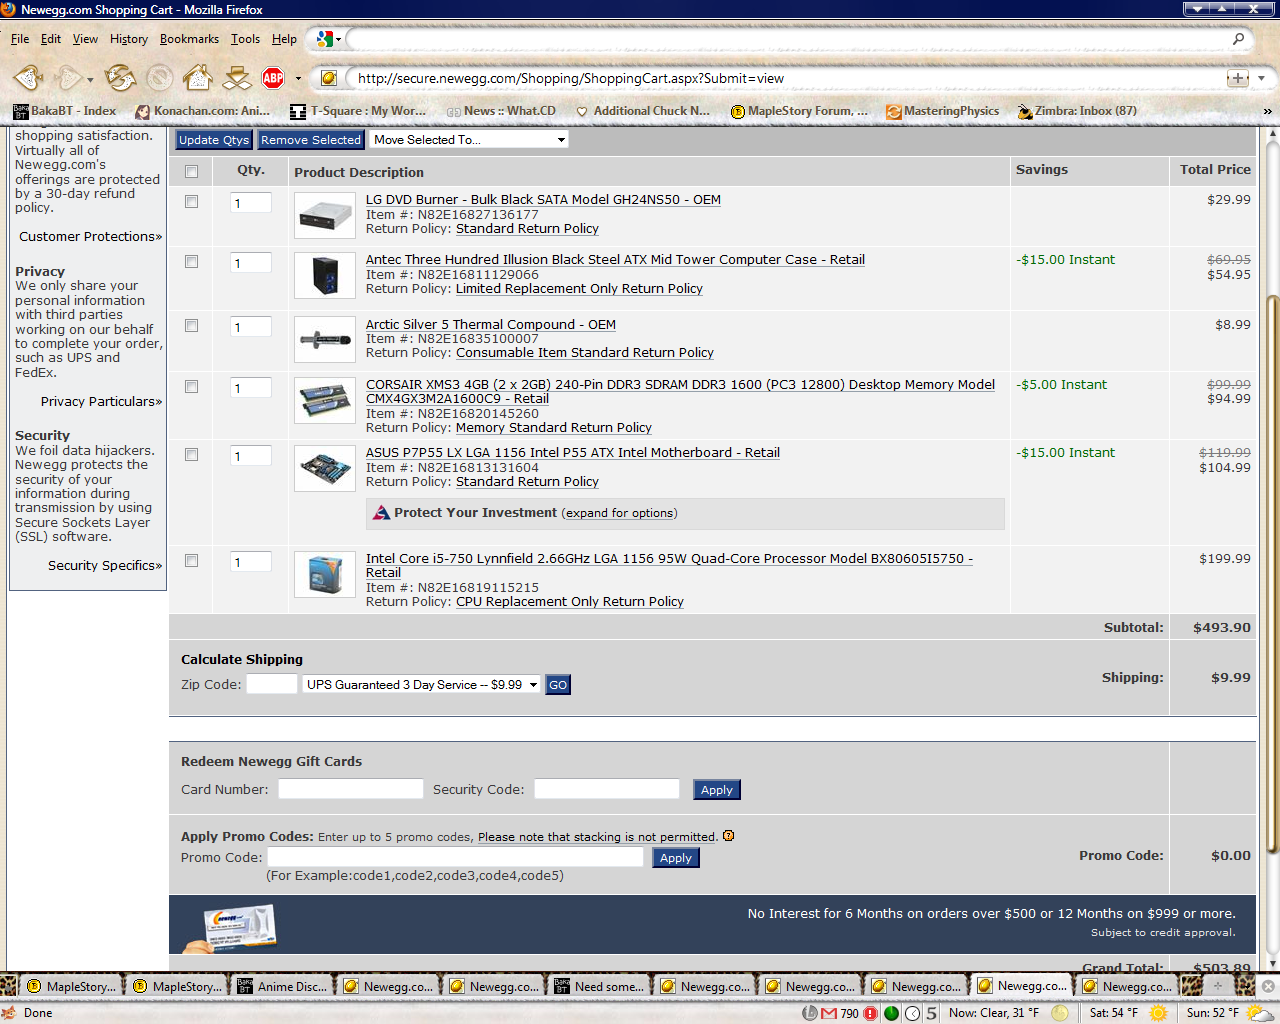Open the Downloads toolbar icon

[x=237, y=77]
